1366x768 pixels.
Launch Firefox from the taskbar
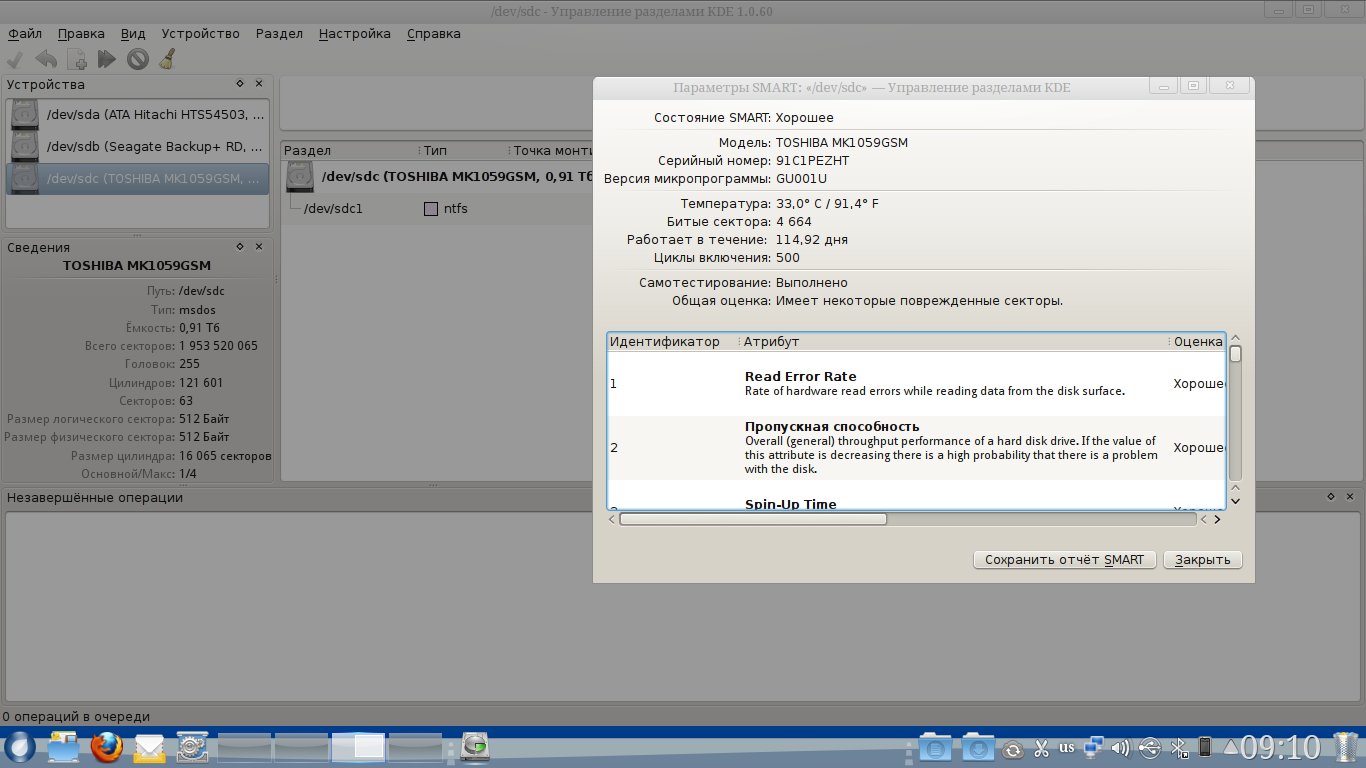point(106,748)
